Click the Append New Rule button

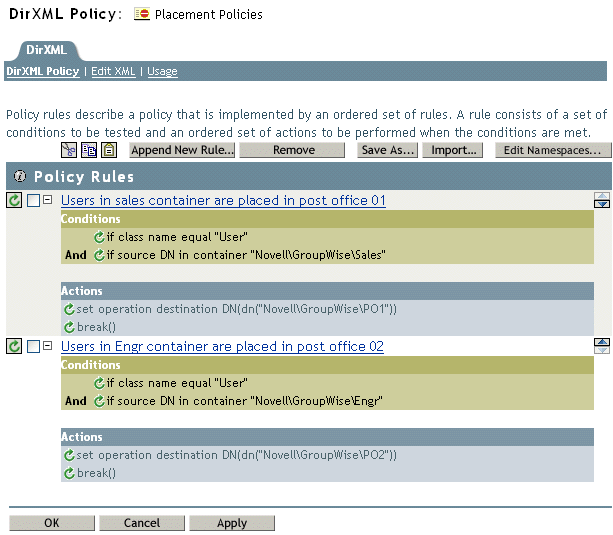point(182,150)
